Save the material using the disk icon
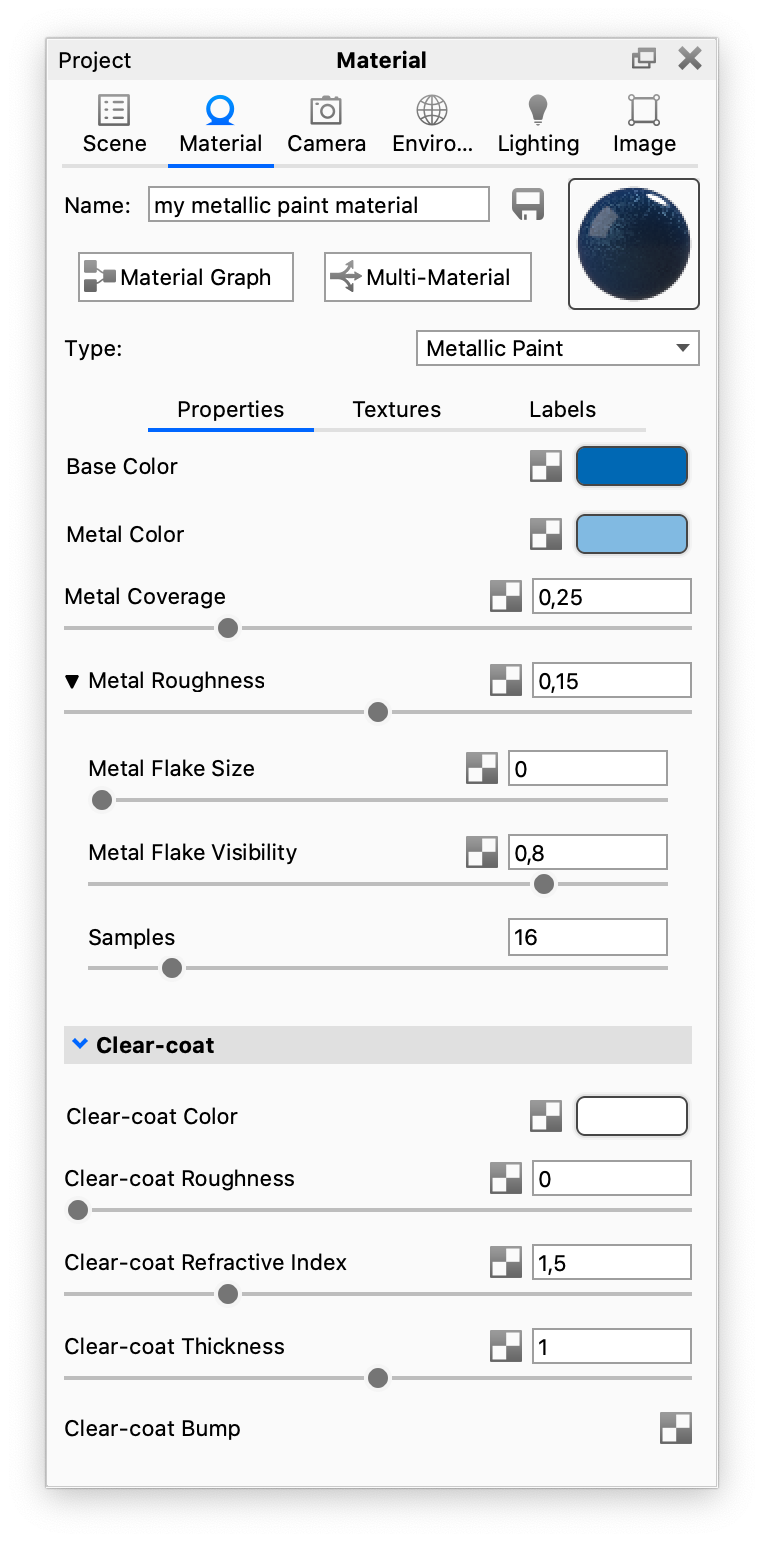 527,204
